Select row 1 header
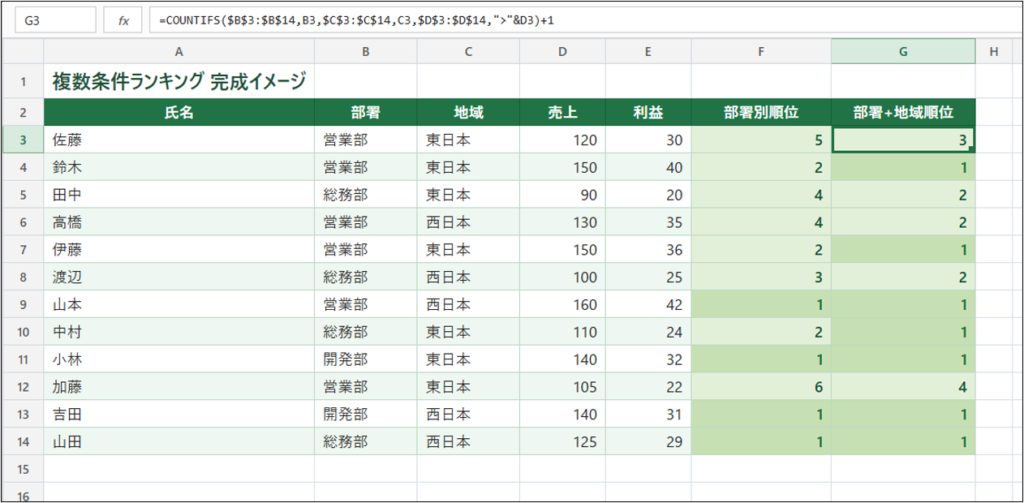 click(23, 82)
